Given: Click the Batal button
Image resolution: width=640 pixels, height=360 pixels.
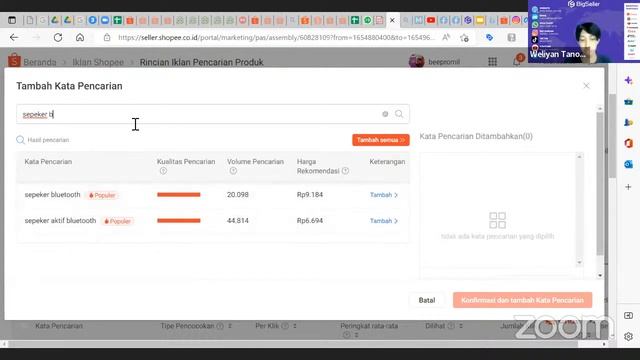Looking at the screenshot, I should click(x=427, y=300).
